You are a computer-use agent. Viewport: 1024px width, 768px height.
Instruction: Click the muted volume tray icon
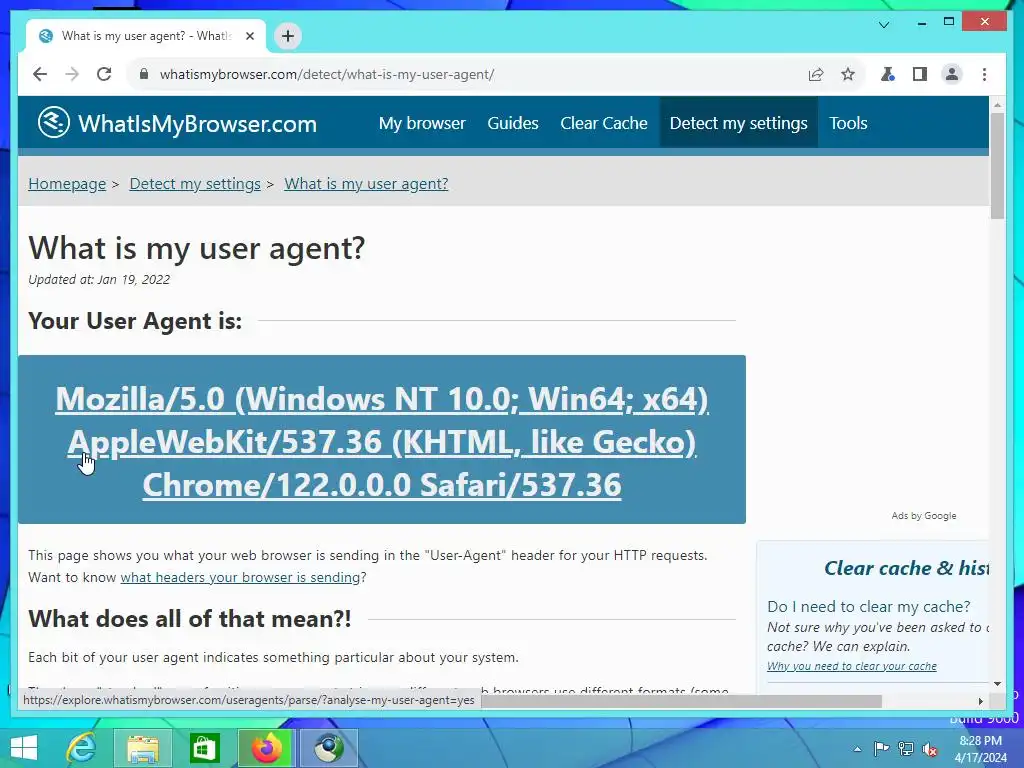[x=930, y=749]
